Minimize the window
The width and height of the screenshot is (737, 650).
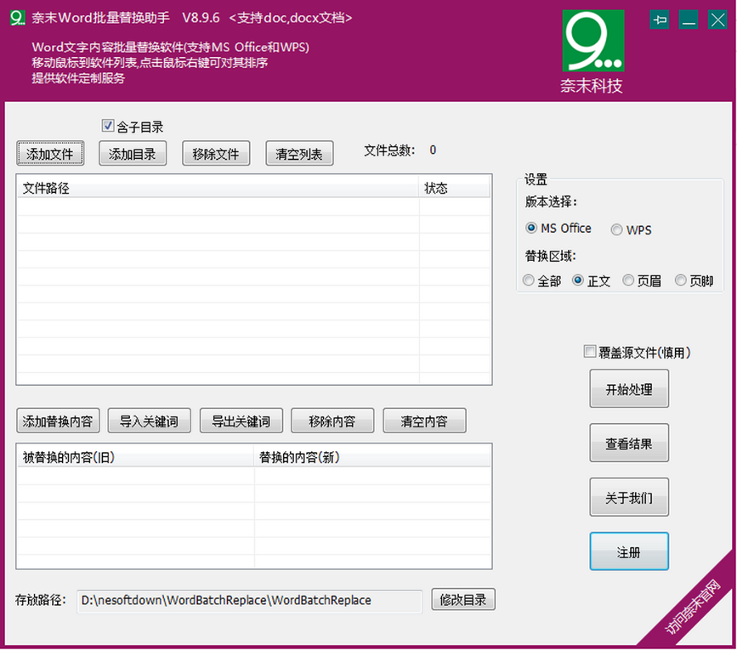[689, 20]
